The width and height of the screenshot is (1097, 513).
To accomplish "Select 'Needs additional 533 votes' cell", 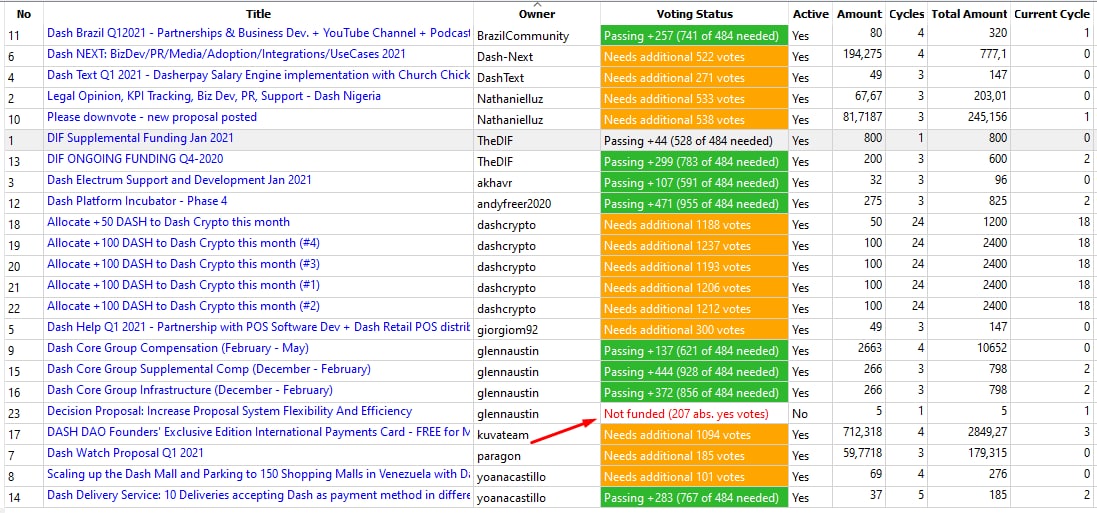I will point(694,99).
